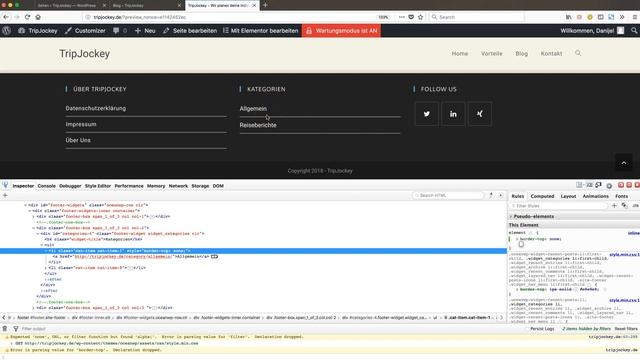Screen dimensions: 640x360
Task: Open the Xing follow icon
Action: (x=480, y=114)
